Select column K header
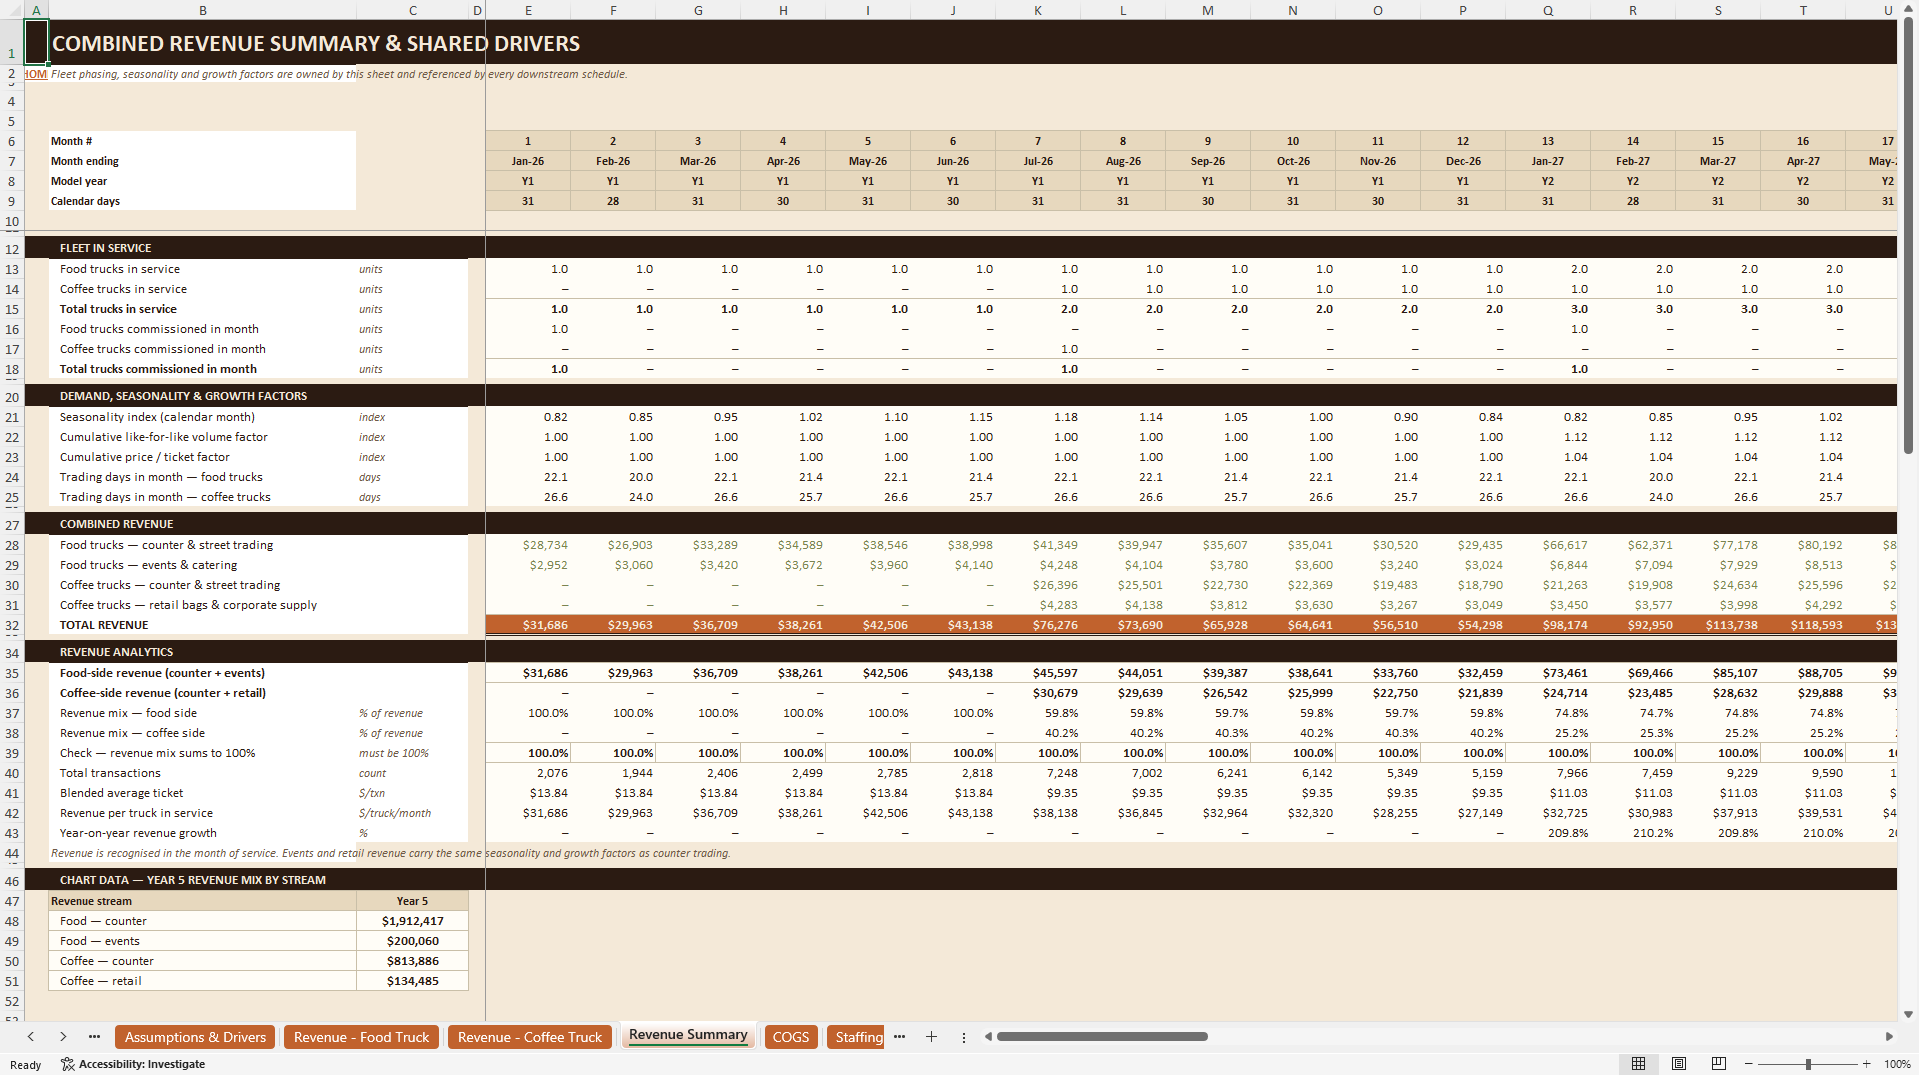The height and width of the screenshot is (1075, 1919). [1038, 10]
